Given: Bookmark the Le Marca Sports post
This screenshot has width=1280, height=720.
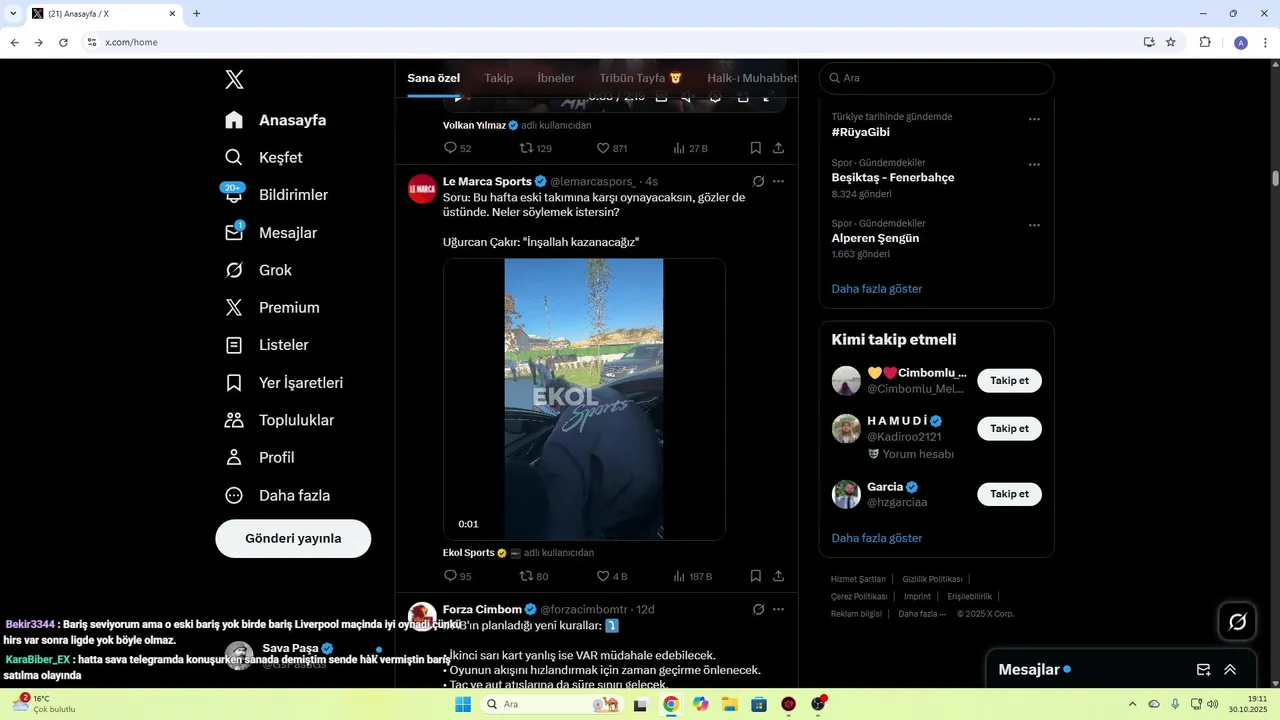Looking at the screenshot, I should tap(756, 576).
